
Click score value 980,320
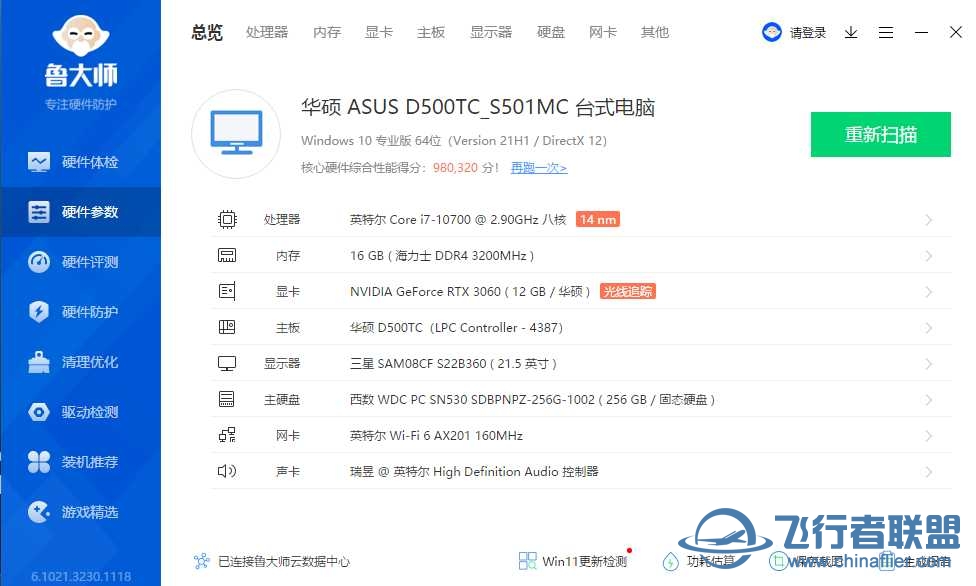pyautogui.click(x=456, y=168)
